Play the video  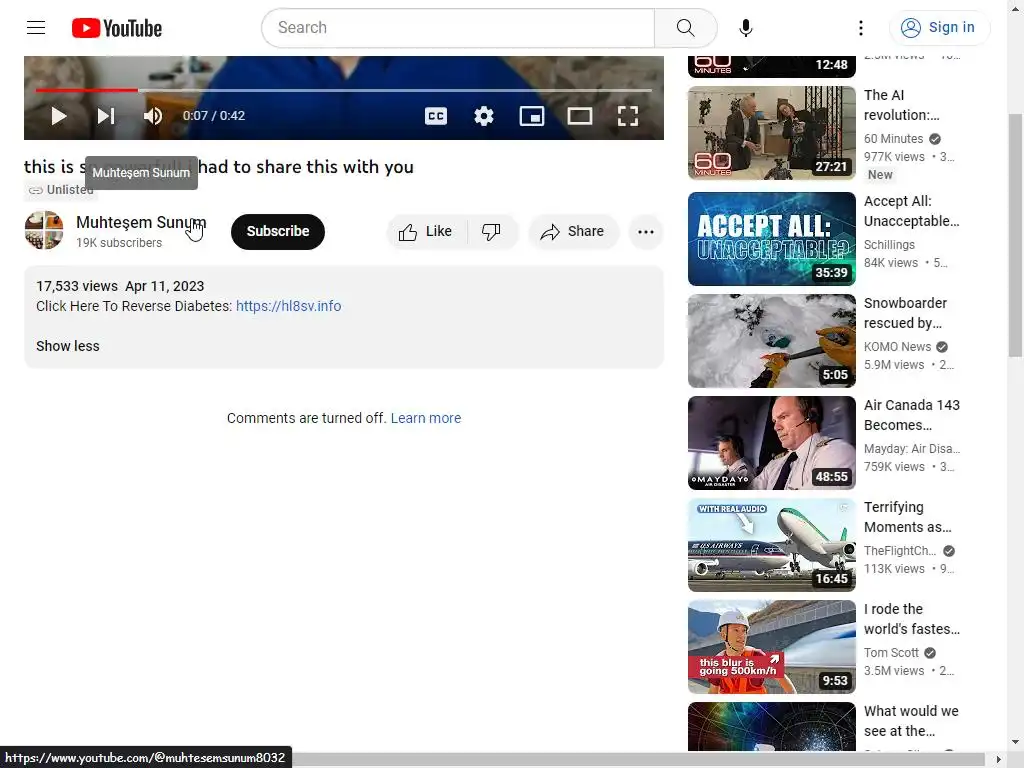(x=59, y=116)
